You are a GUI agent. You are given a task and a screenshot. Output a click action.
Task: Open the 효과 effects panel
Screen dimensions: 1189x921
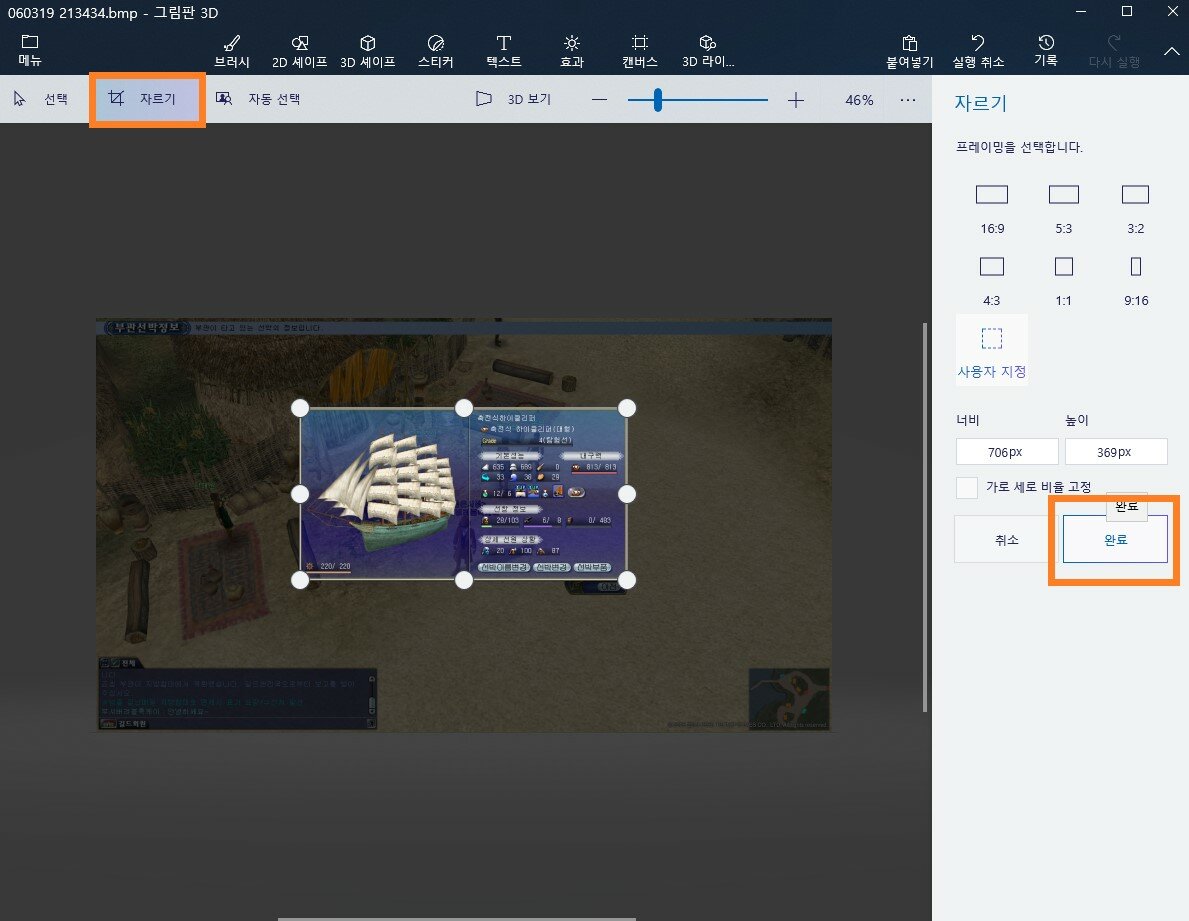coord(572,51)
